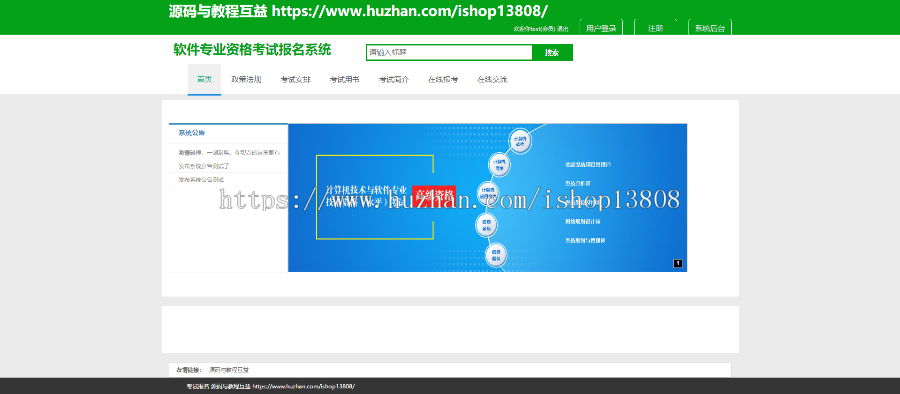This screenshot has height=394, width=900.
Task: Click the blue banner slide image
Action: click(x=487, y=198)
